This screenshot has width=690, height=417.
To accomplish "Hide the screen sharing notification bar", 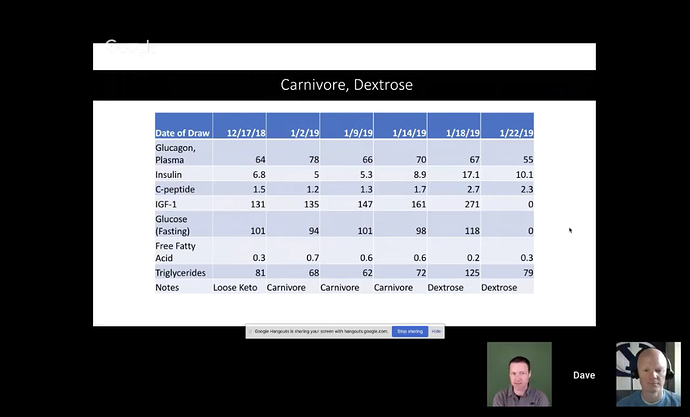I will click(437, 331).
